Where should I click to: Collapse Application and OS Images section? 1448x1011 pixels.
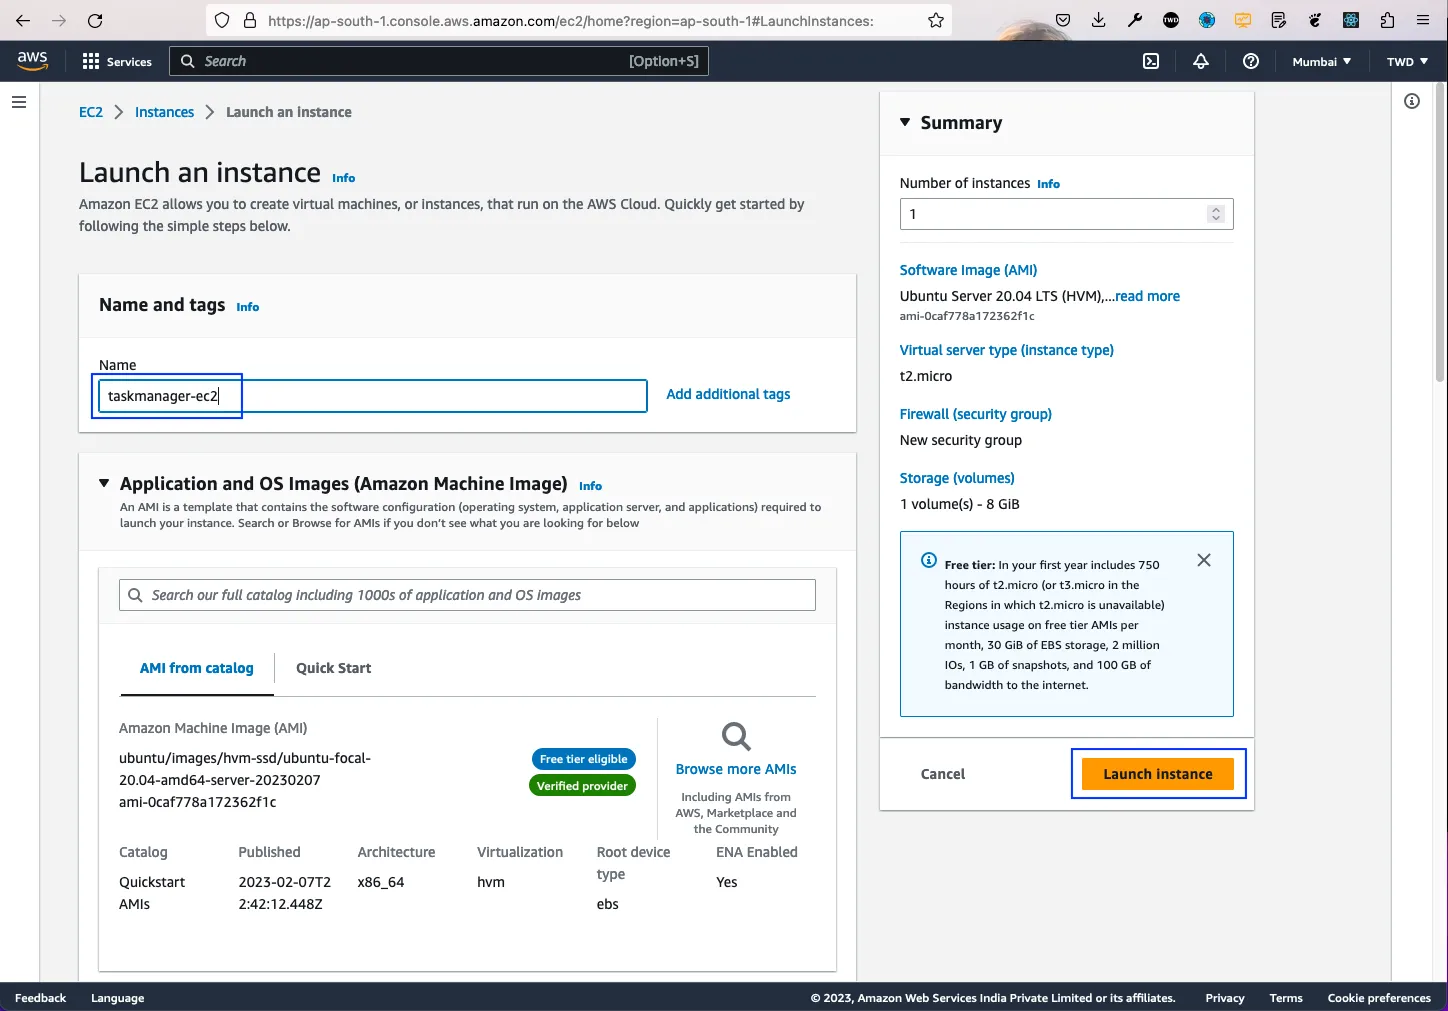(x=104, y=483)
